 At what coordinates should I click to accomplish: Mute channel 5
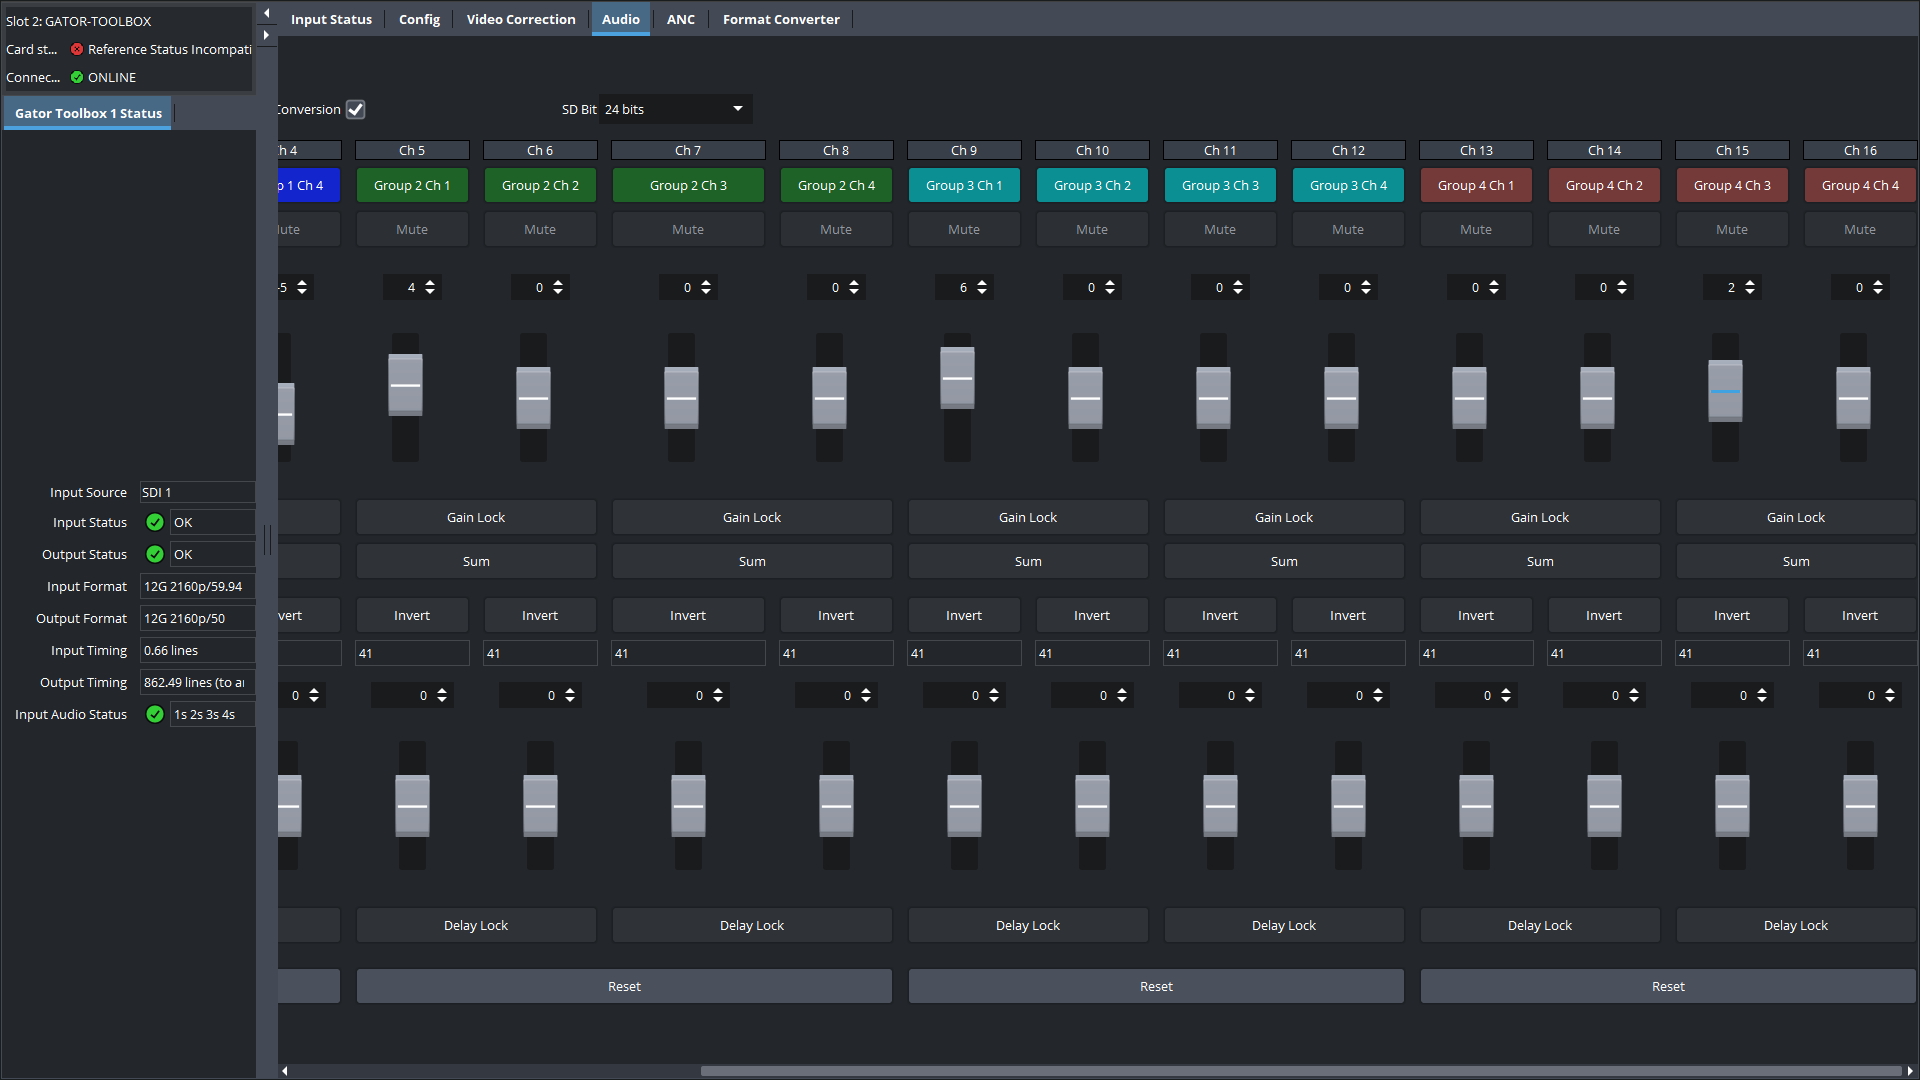pyautogui.click(x=412, y=229)
